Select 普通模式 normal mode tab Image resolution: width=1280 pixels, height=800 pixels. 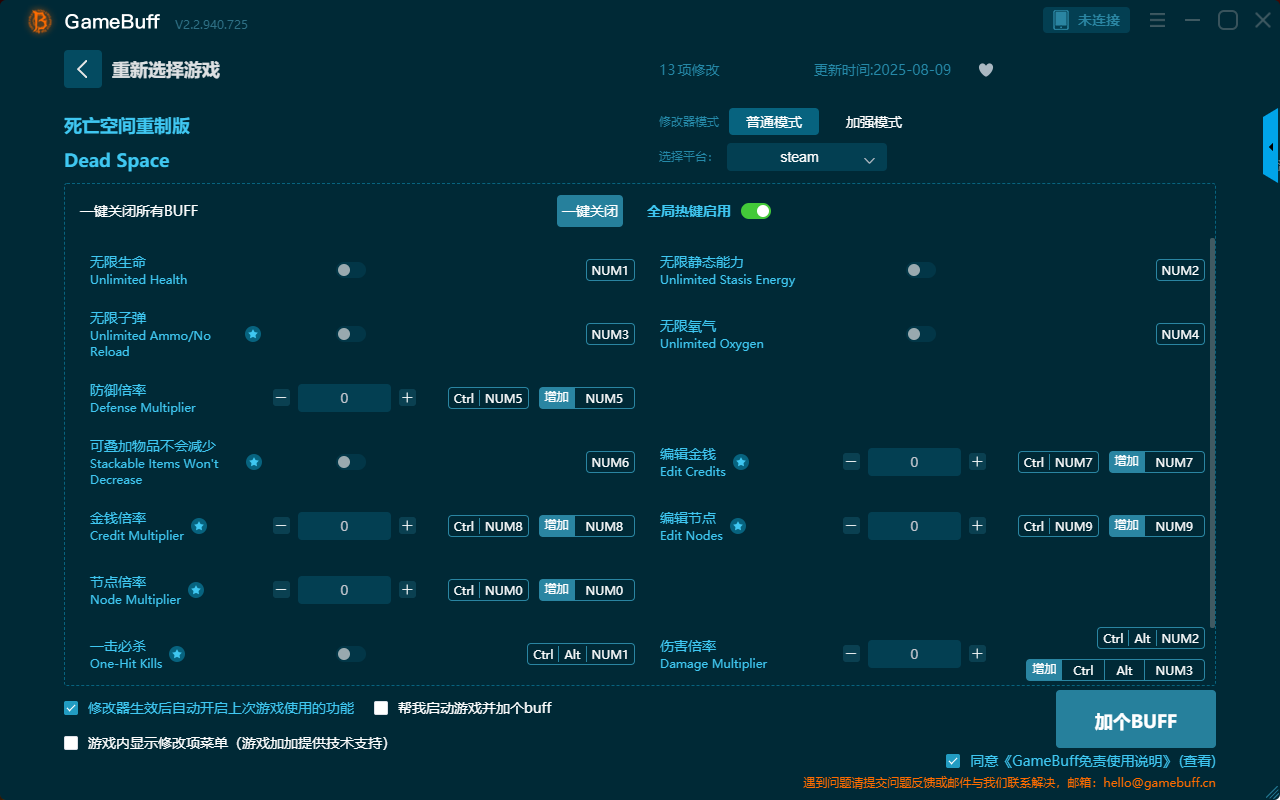[x=774, y=122]
